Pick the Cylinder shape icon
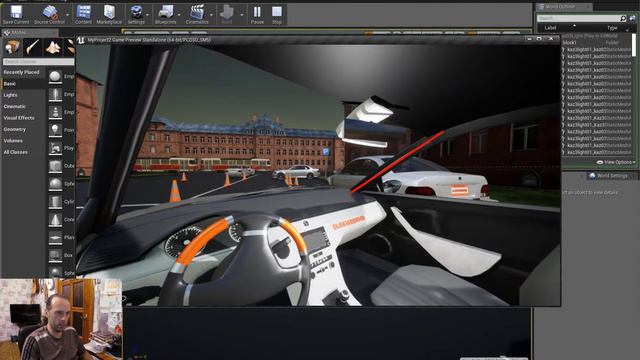640x360 pixels. click(x=55, y=202)
